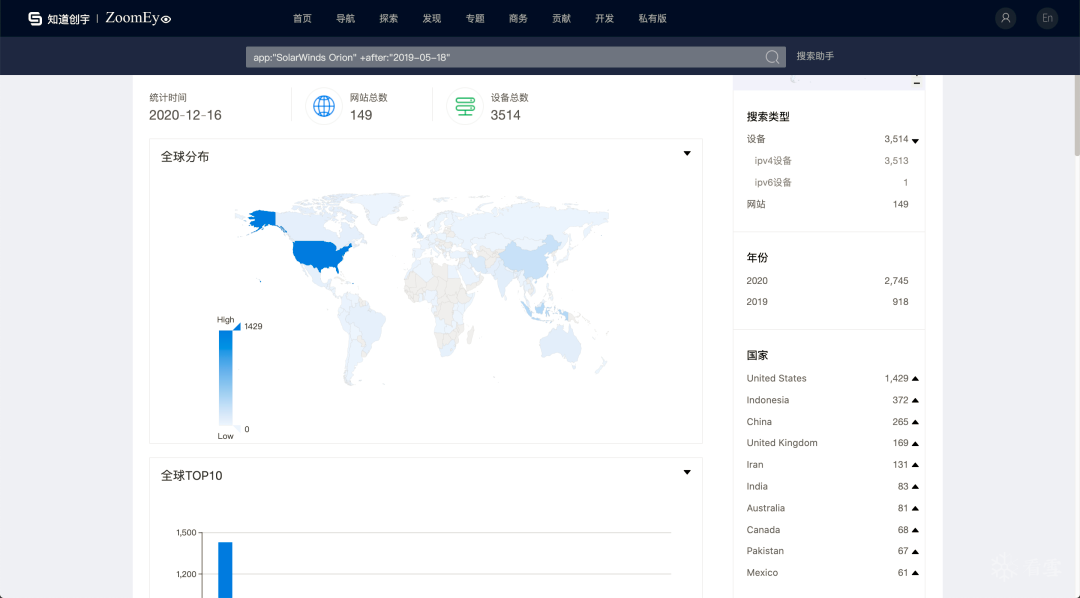Click the tallest bar in TOP10 chart
The image size is (1080, 598).
pyautogui.click(x=225, y=570)
